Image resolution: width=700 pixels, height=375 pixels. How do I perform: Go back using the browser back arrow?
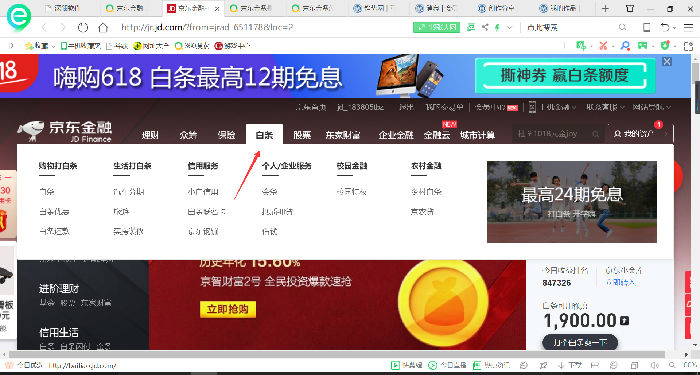coord(44,28)
